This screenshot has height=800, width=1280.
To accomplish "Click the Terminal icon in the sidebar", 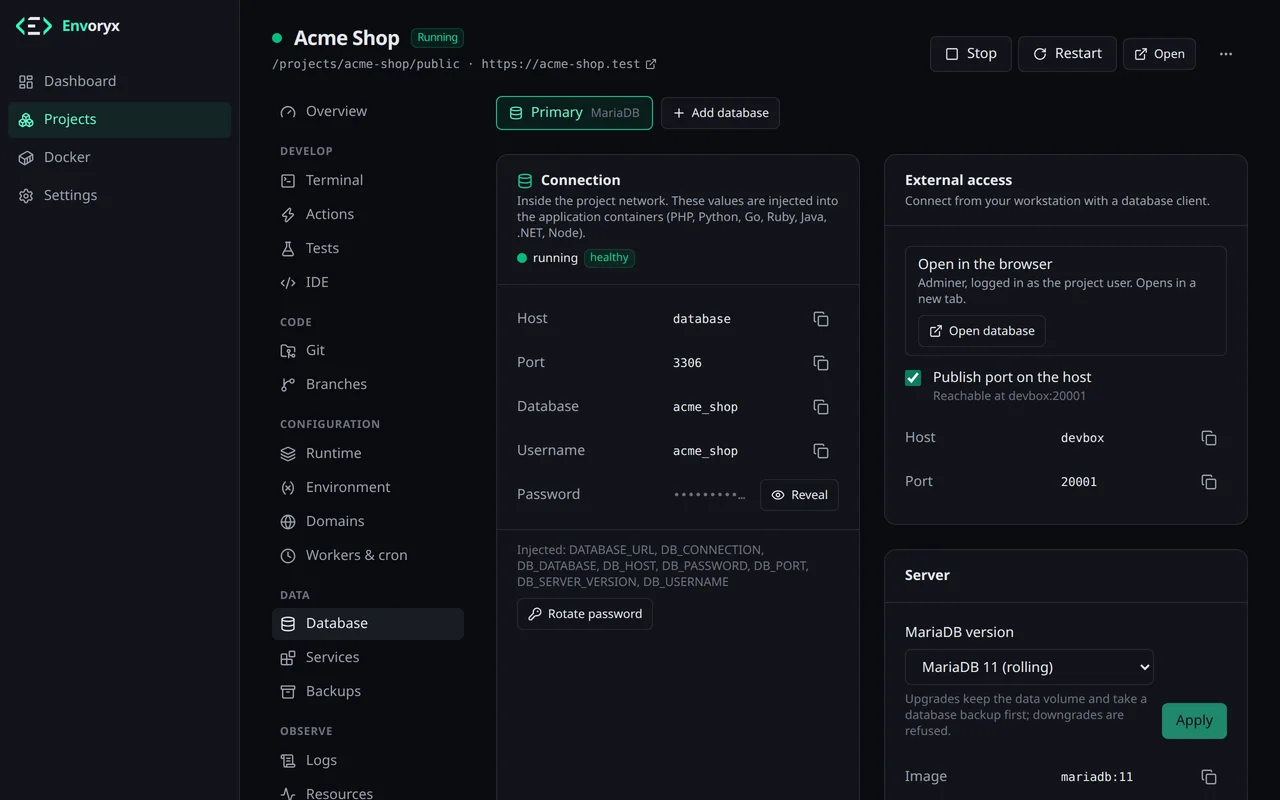I will (x=288, y=181).
